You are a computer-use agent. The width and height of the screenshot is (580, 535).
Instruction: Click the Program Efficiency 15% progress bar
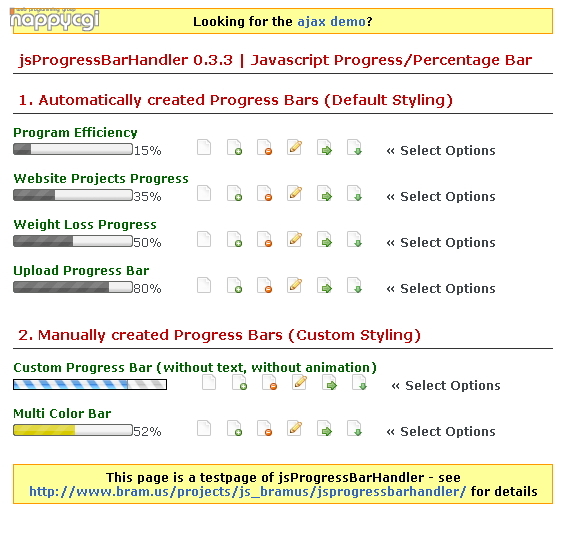73,149
